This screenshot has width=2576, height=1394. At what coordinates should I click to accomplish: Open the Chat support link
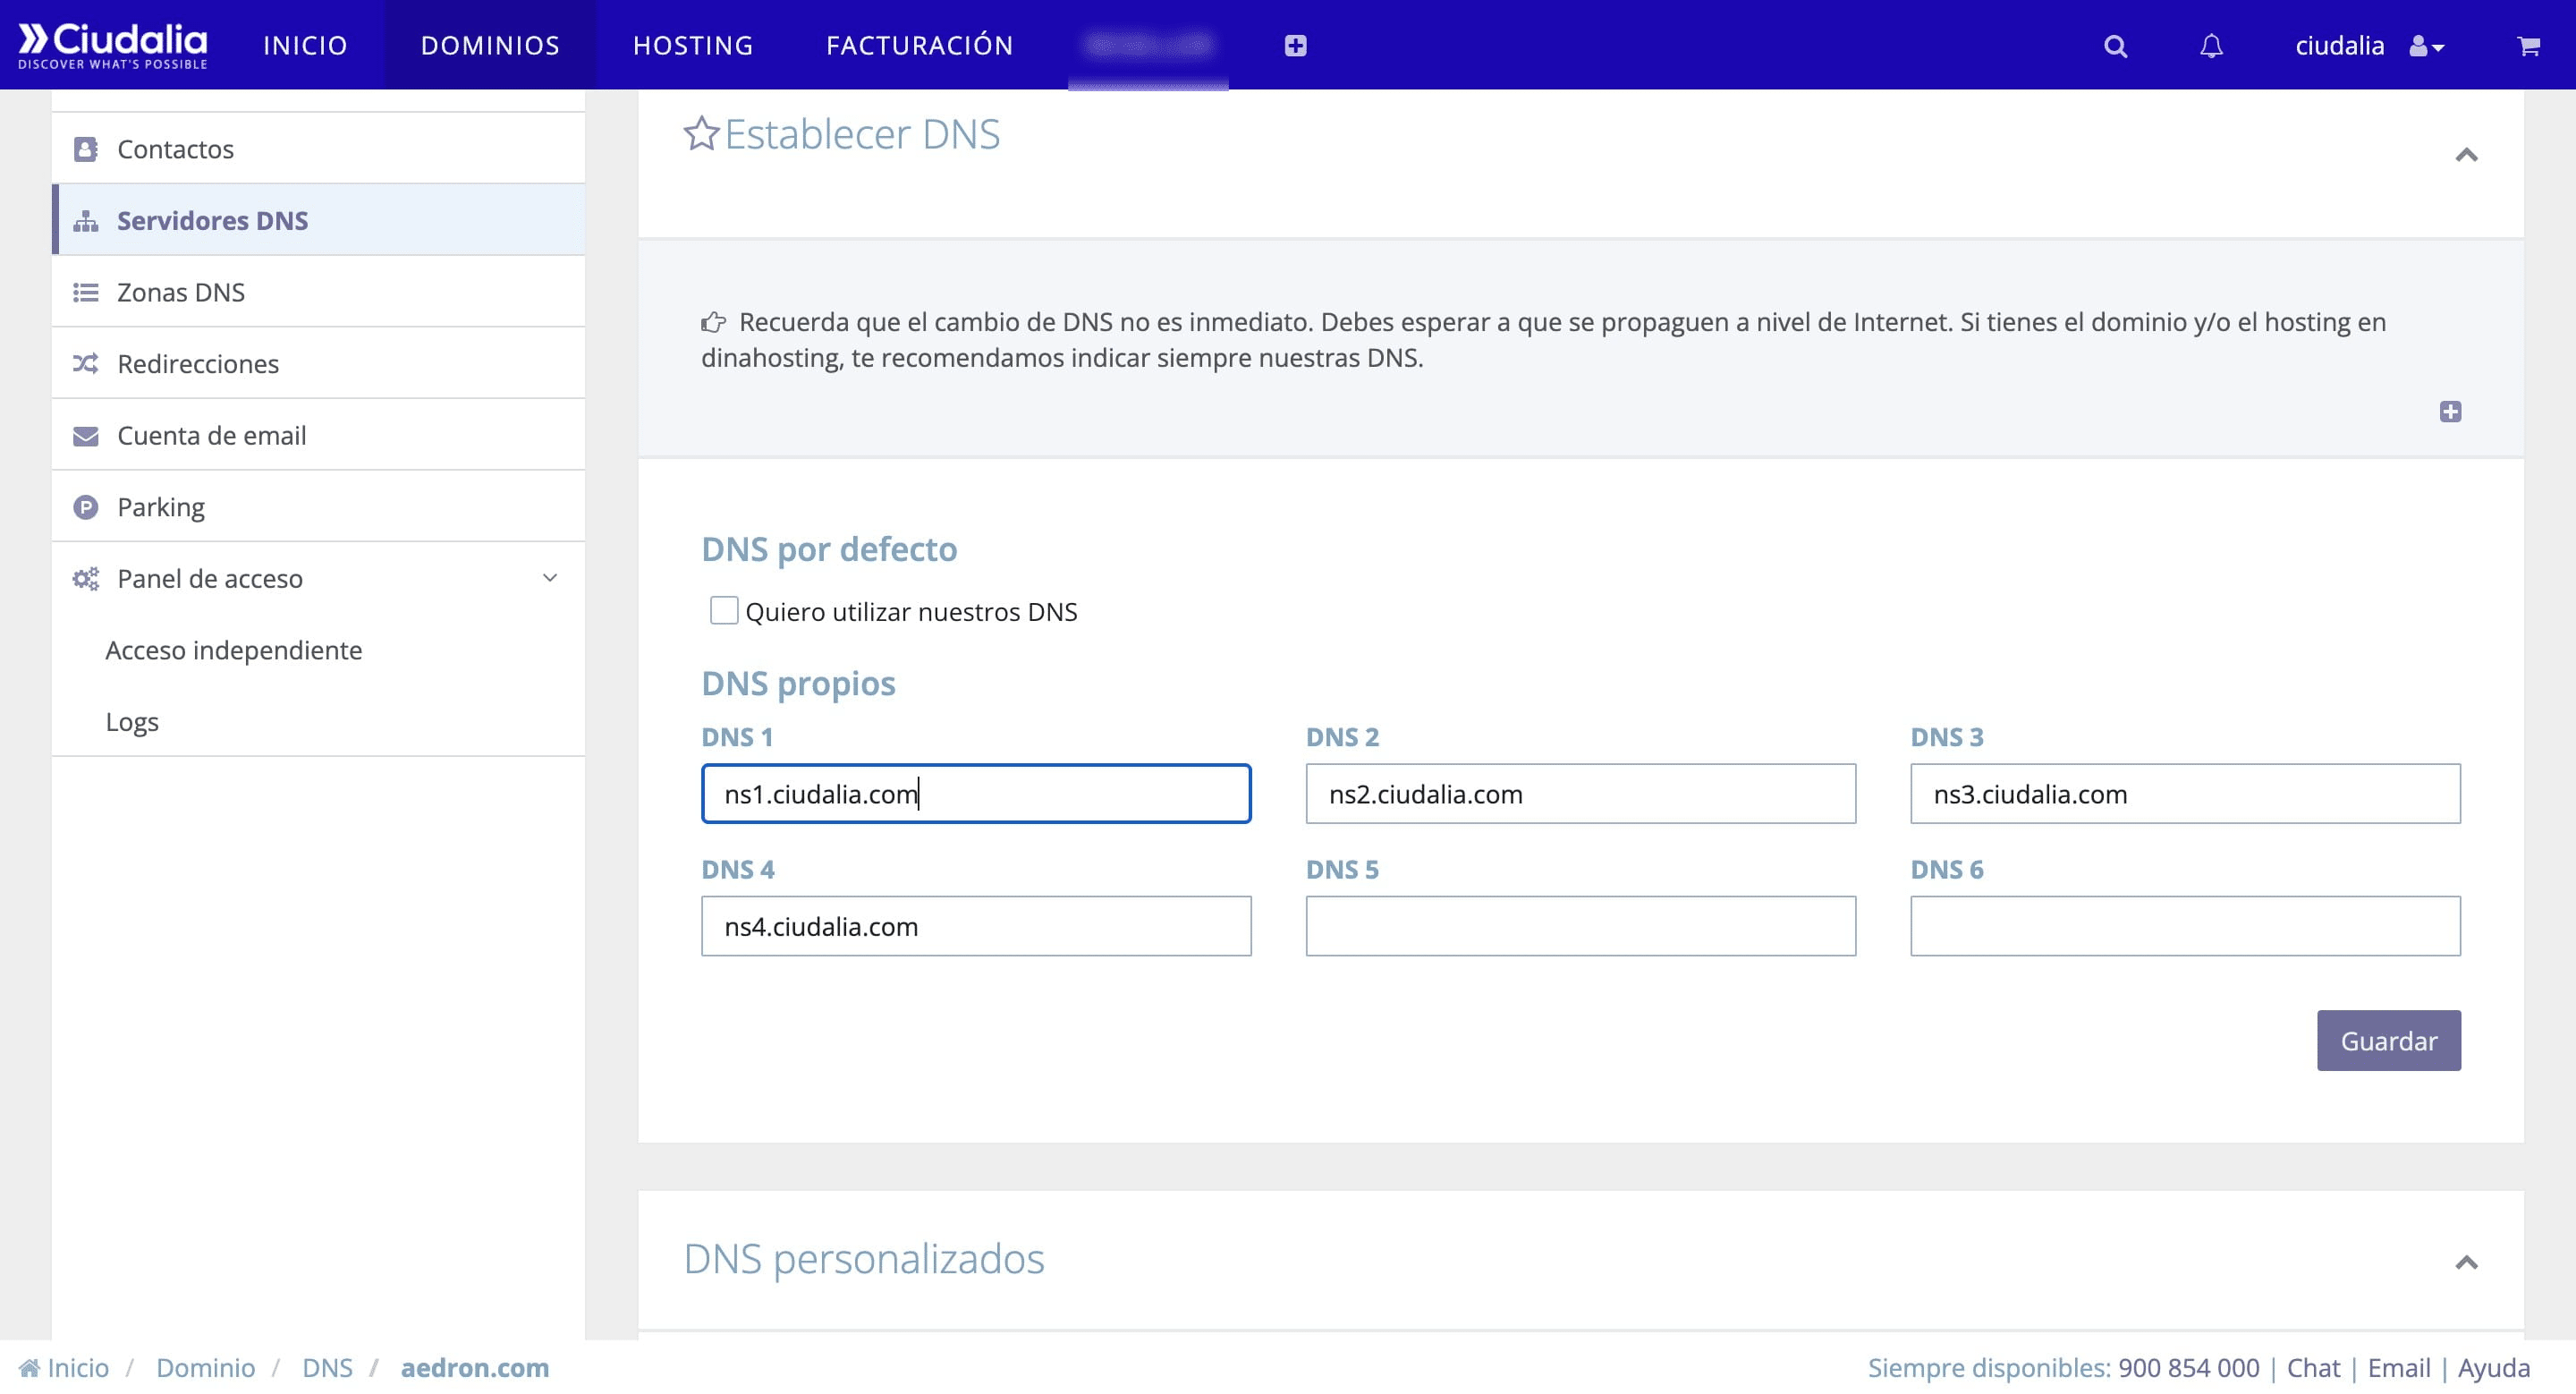pyautogui.click(x=2312, y=1367)
